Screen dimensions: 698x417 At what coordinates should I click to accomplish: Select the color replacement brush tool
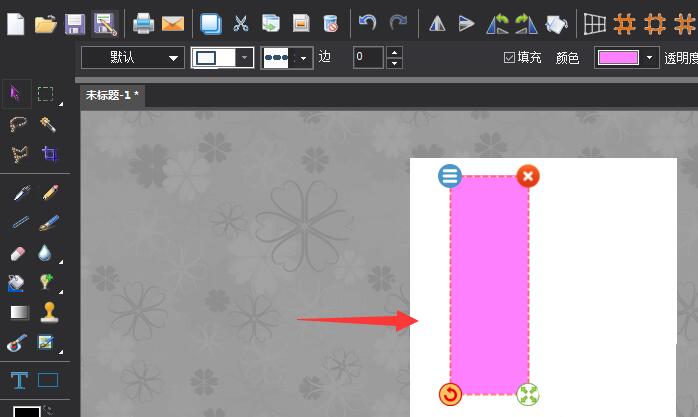click(17, 343)
